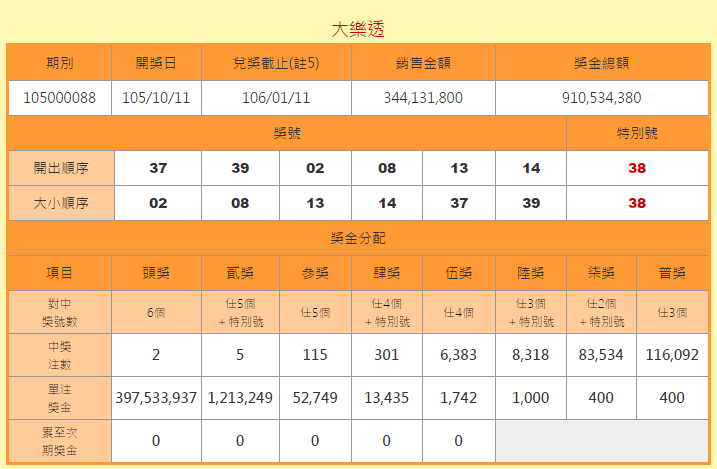717x469 pixels.
Task: Click the 兌獎截止(註5) header
Action: (x=276, y=63)
